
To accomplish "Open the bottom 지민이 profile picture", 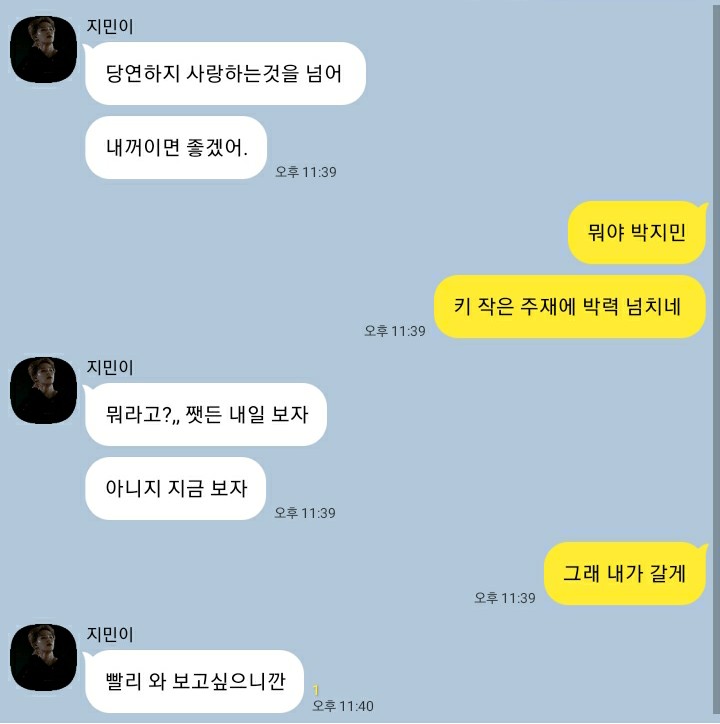I will tap(43, 658).
